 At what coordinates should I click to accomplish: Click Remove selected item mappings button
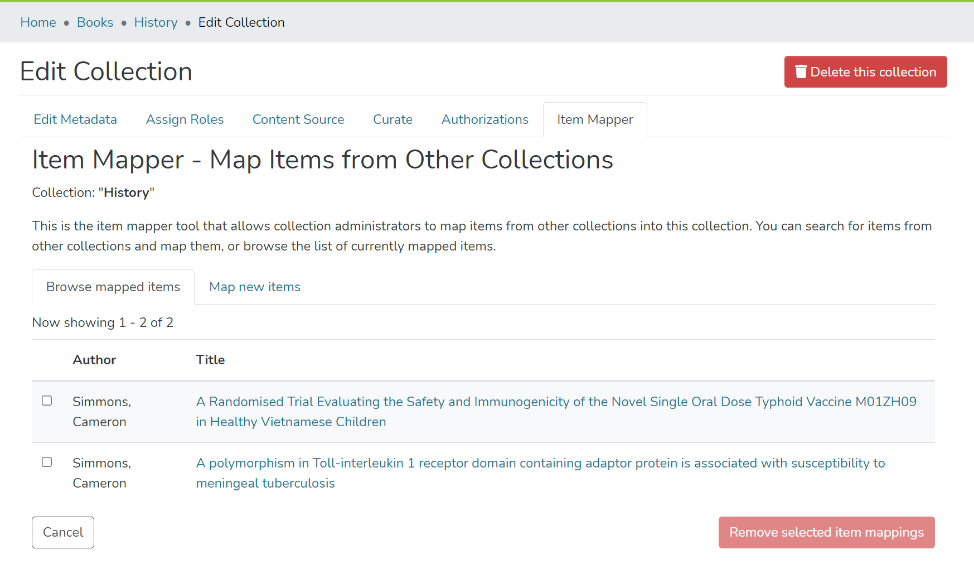(x=826, y=532)
